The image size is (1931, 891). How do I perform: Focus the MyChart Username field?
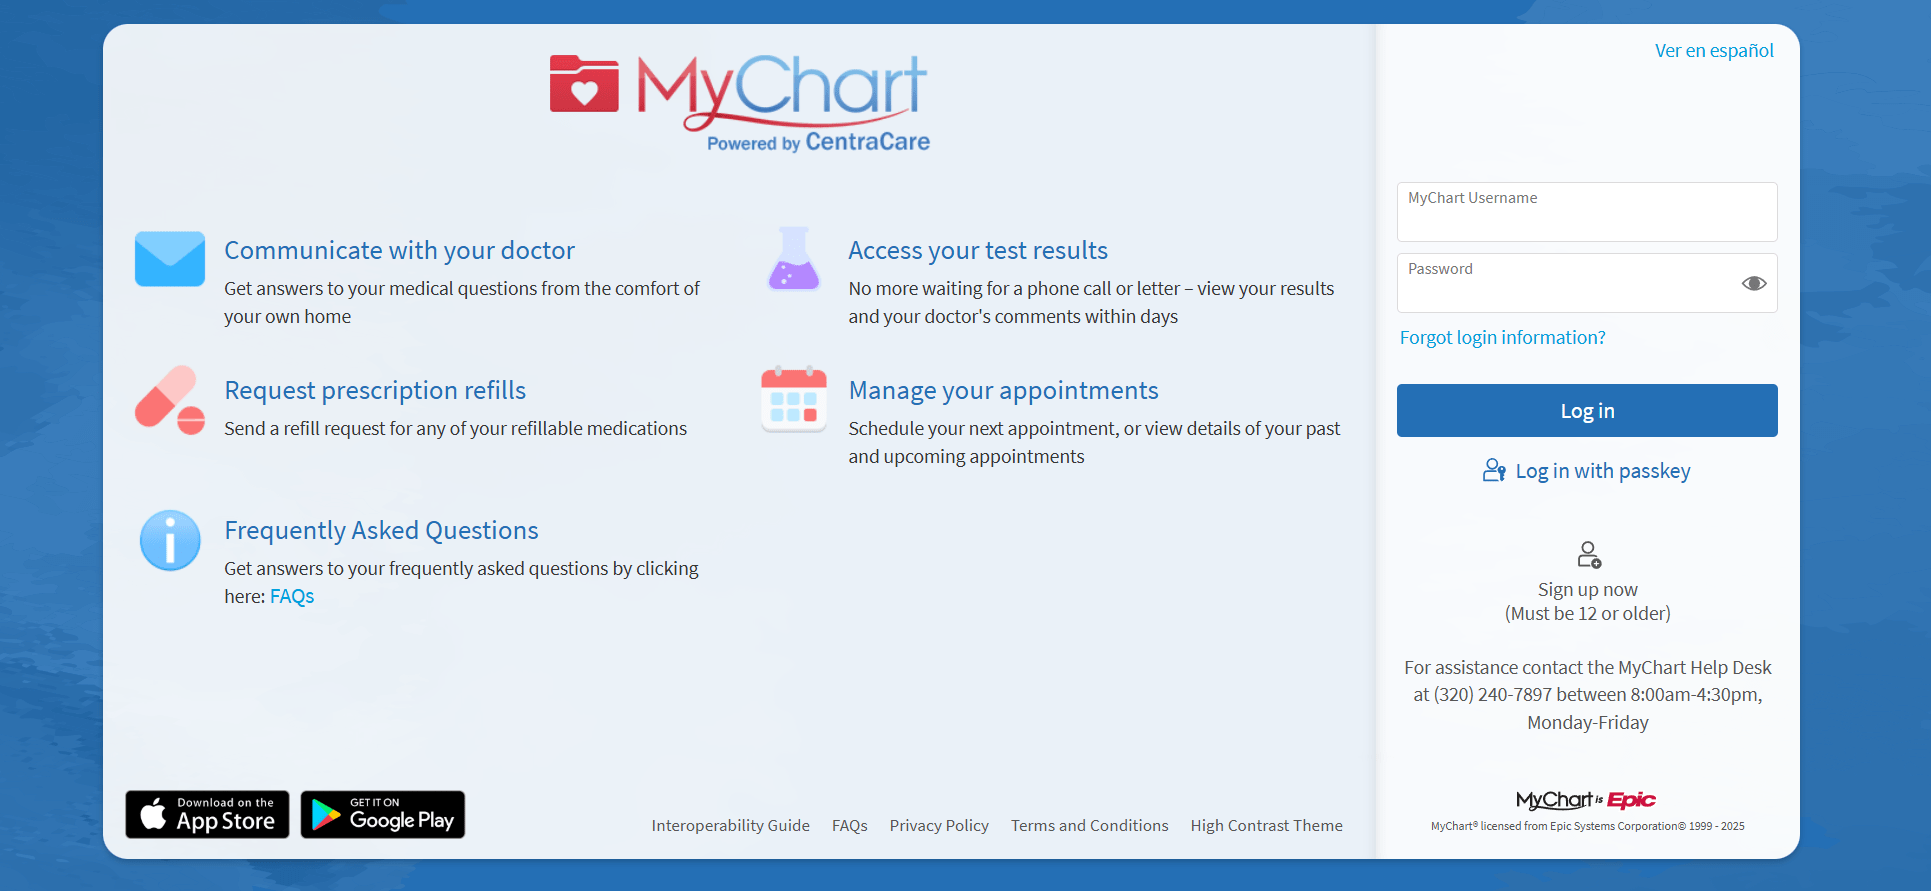point(1587,212)
